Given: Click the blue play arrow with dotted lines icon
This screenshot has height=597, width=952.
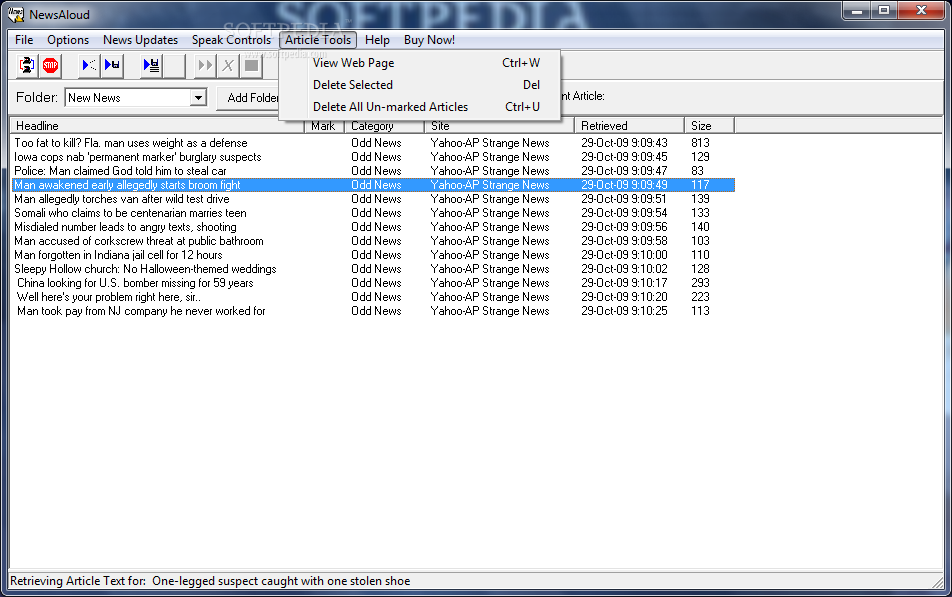Looking at the screenshot, I should (x=89, y=65).
